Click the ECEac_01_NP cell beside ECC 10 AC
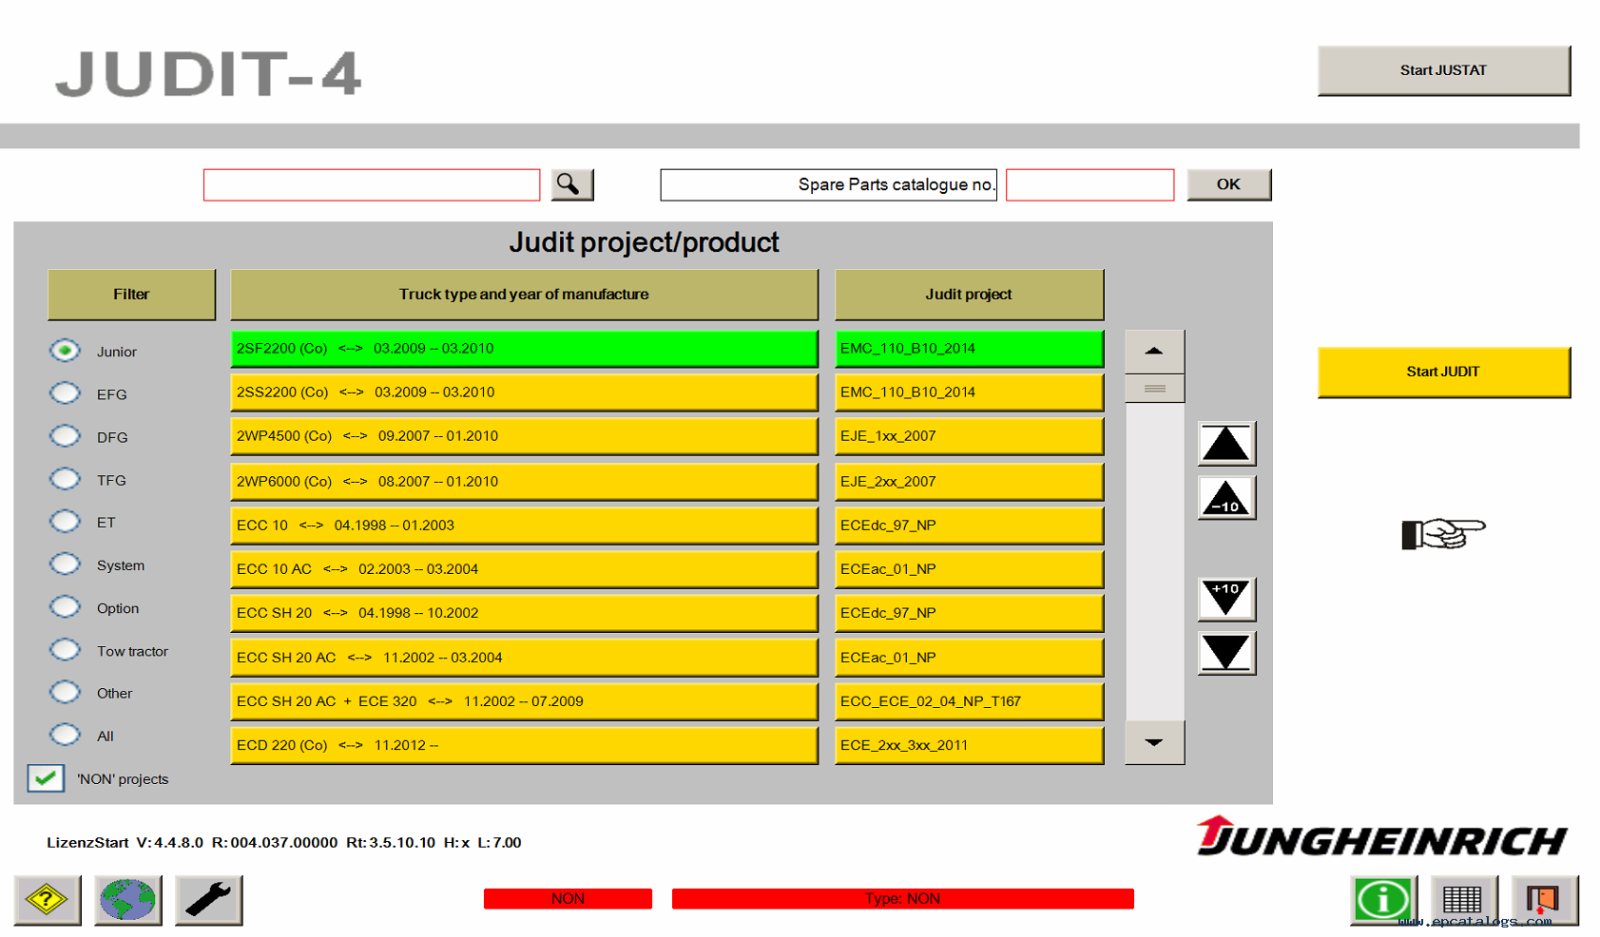Screen dimensions: 1600x937 [969, 570]
